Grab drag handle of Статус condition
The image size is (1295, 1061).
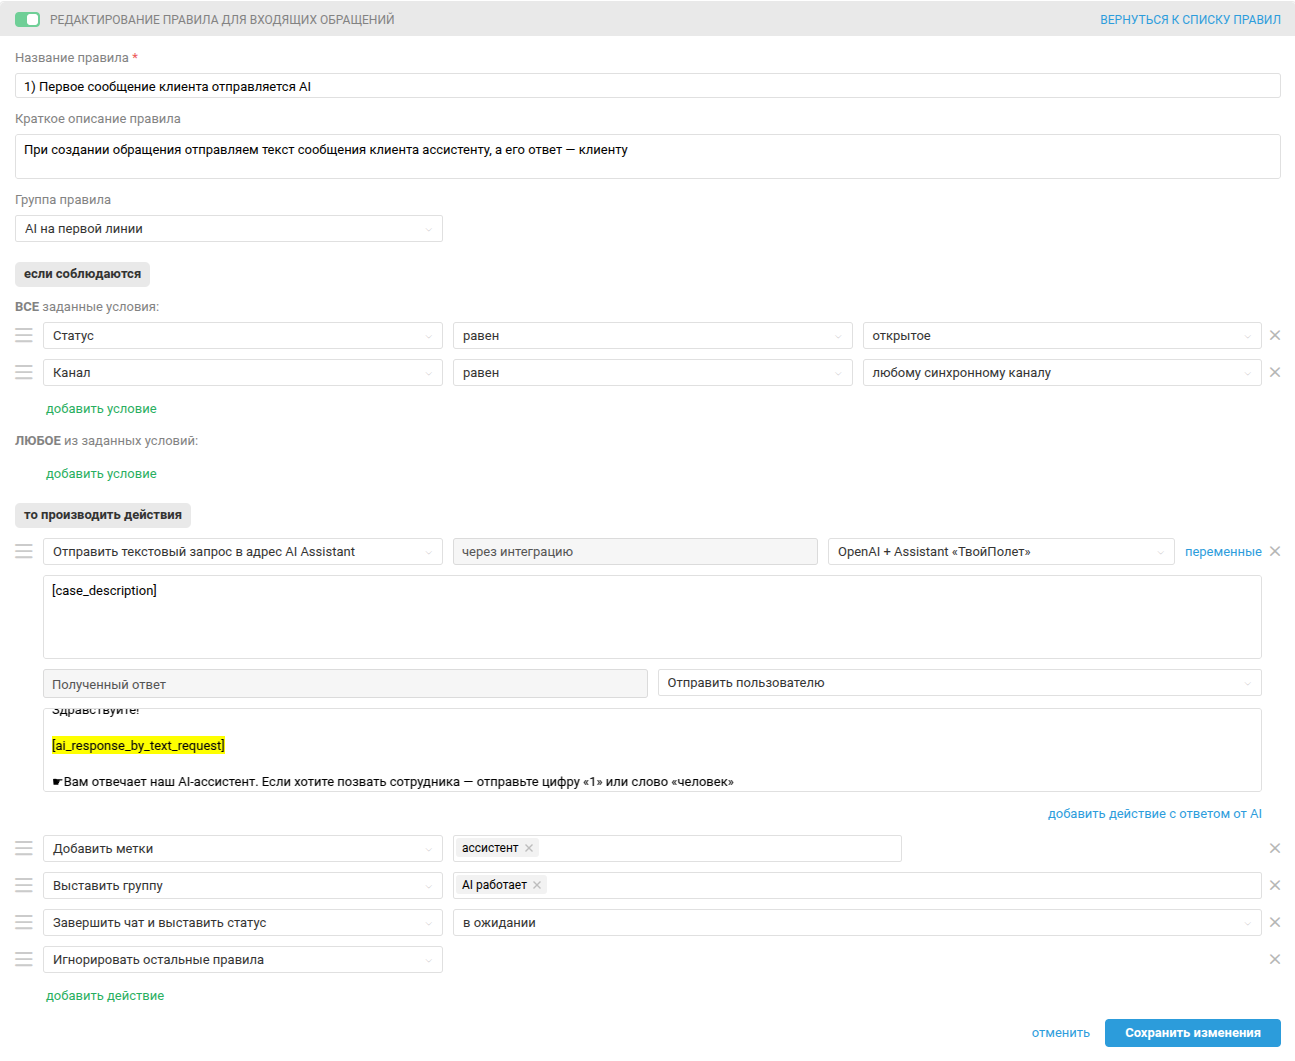pyautogui.click(x=24, y=336)
